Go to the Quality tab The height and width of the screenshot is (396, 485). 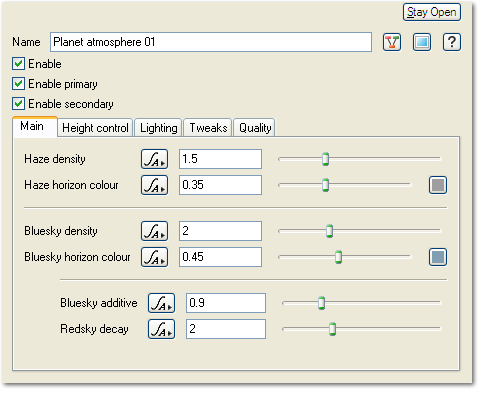[x=255, y=128]
